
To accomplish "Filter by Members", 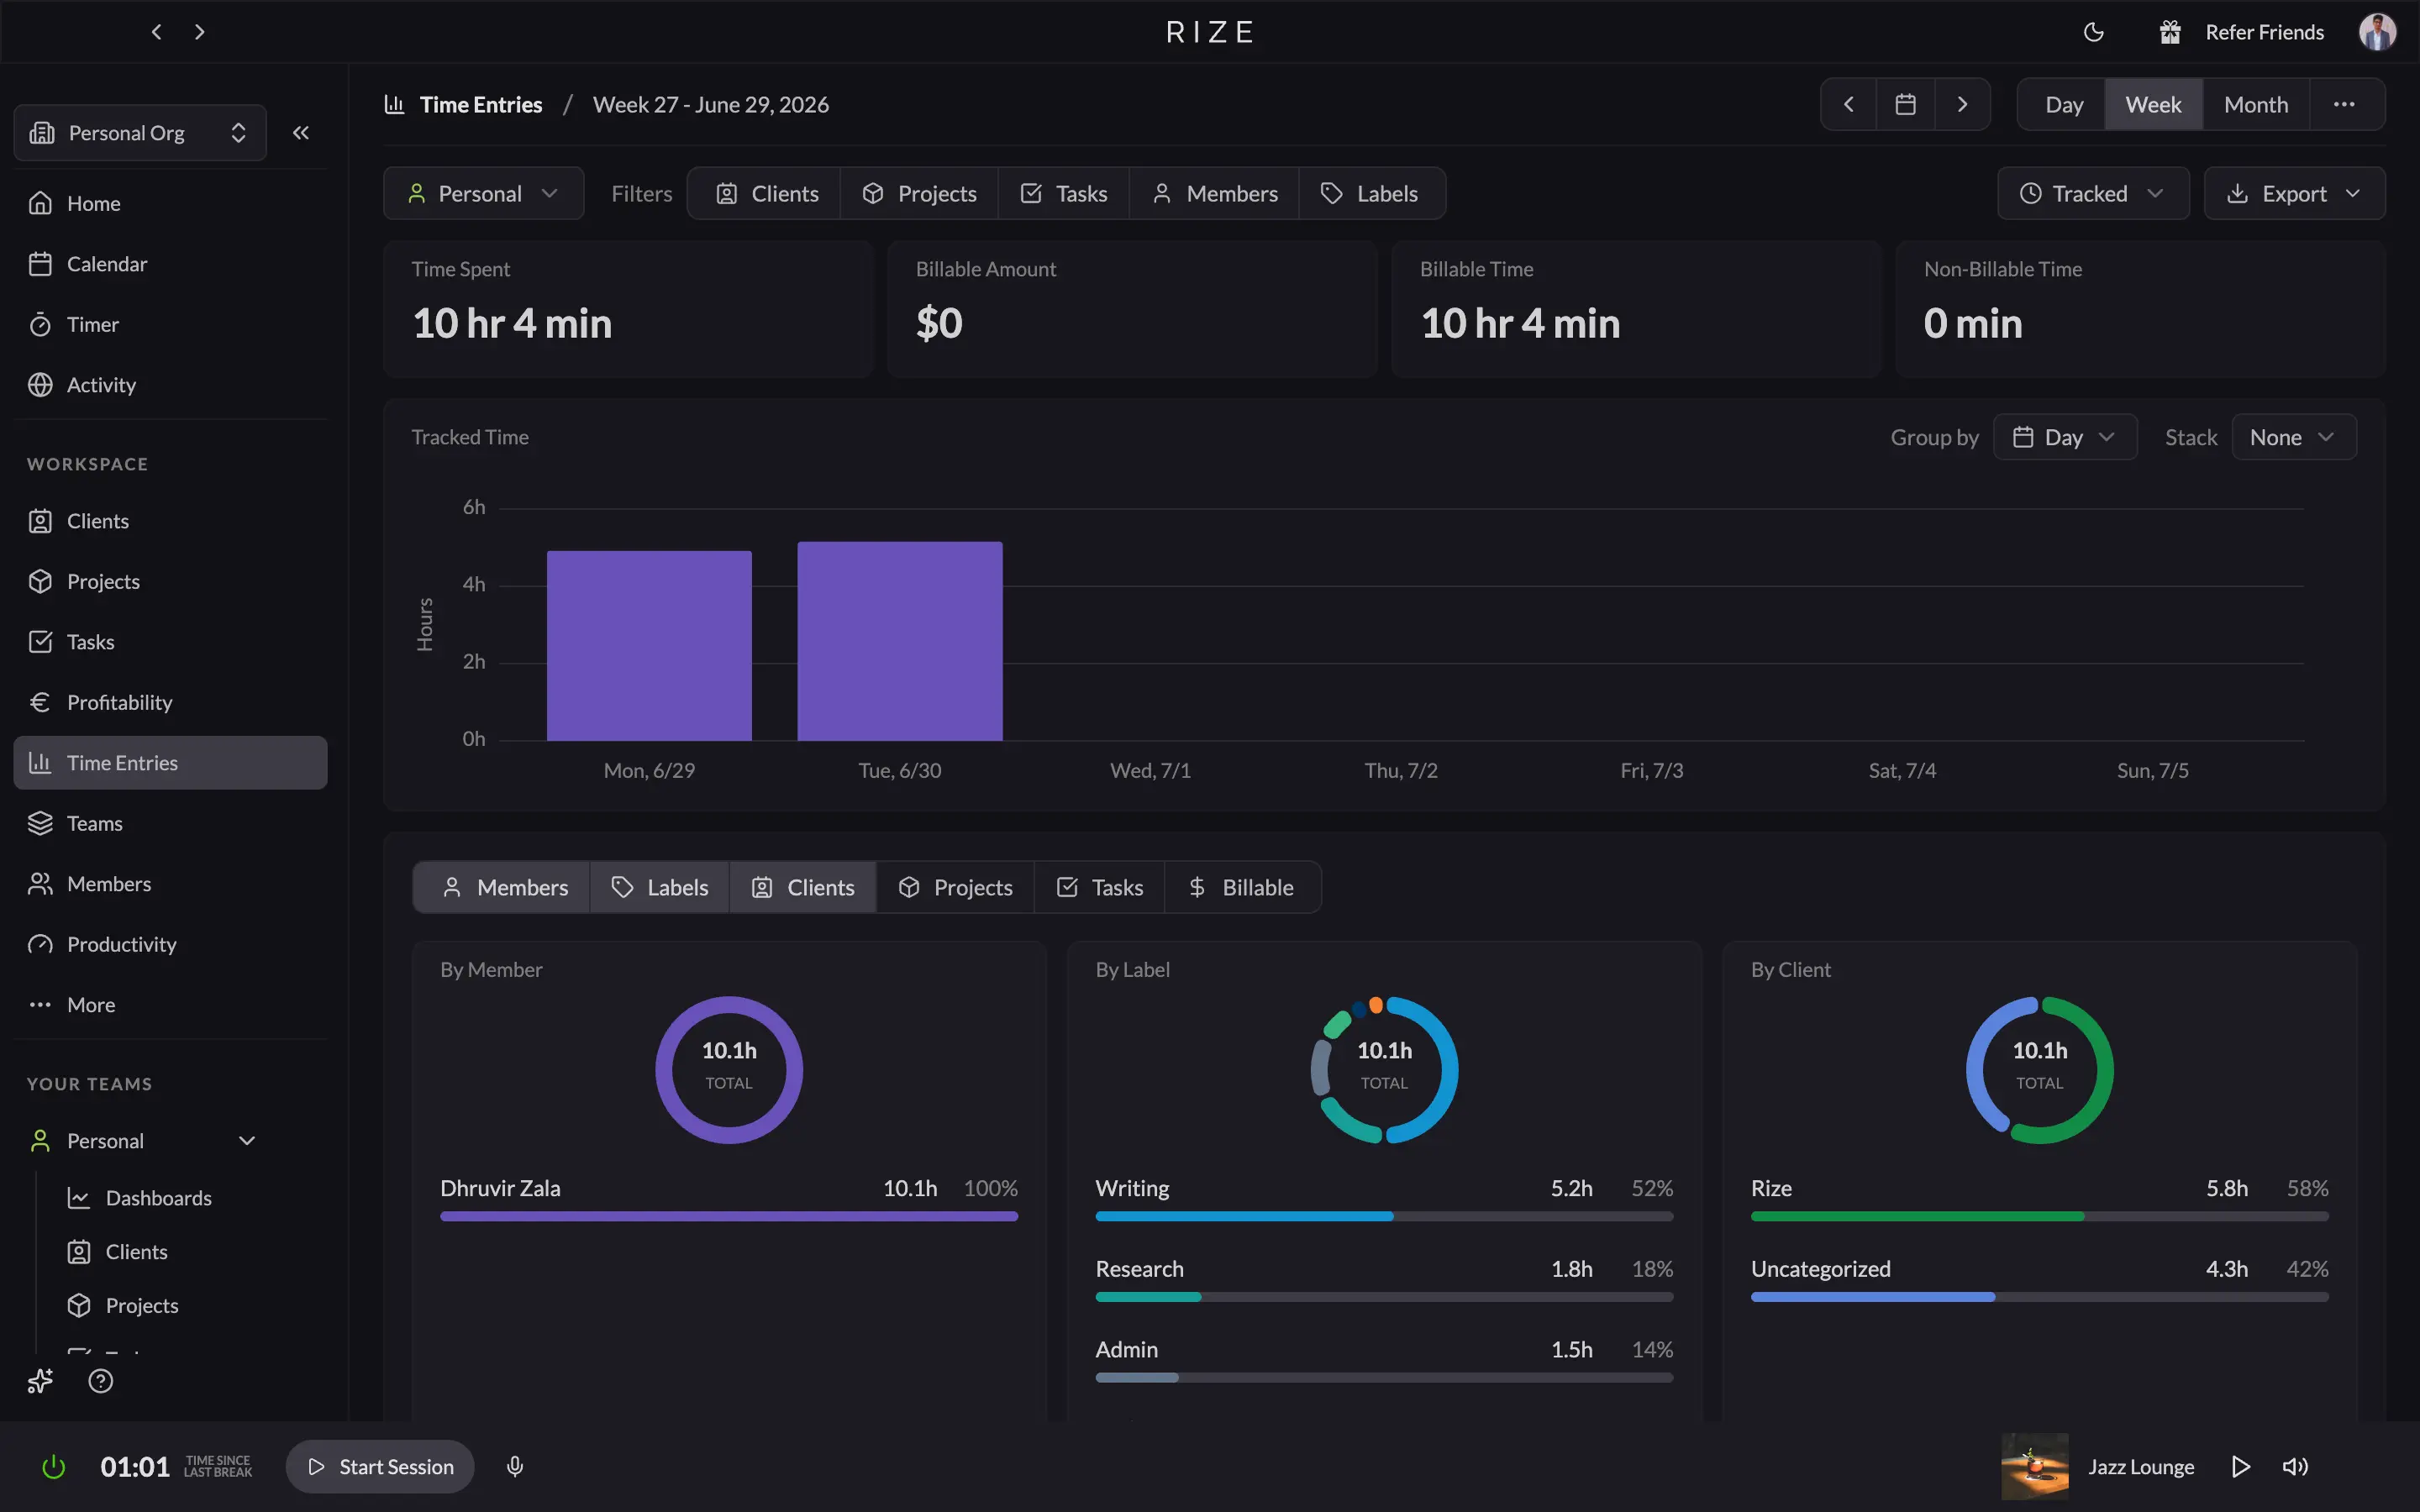I will click(1214, 193).
